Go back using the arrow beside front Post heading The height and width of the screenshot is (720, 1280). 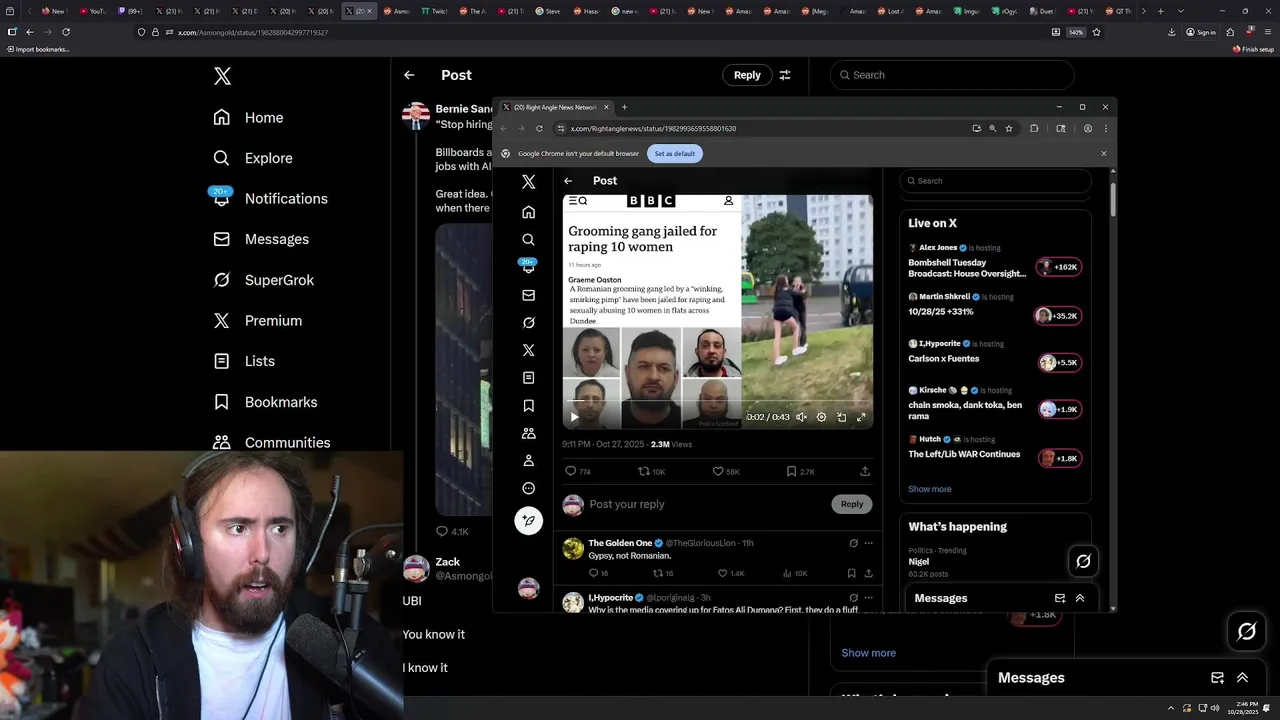(568, 181)
